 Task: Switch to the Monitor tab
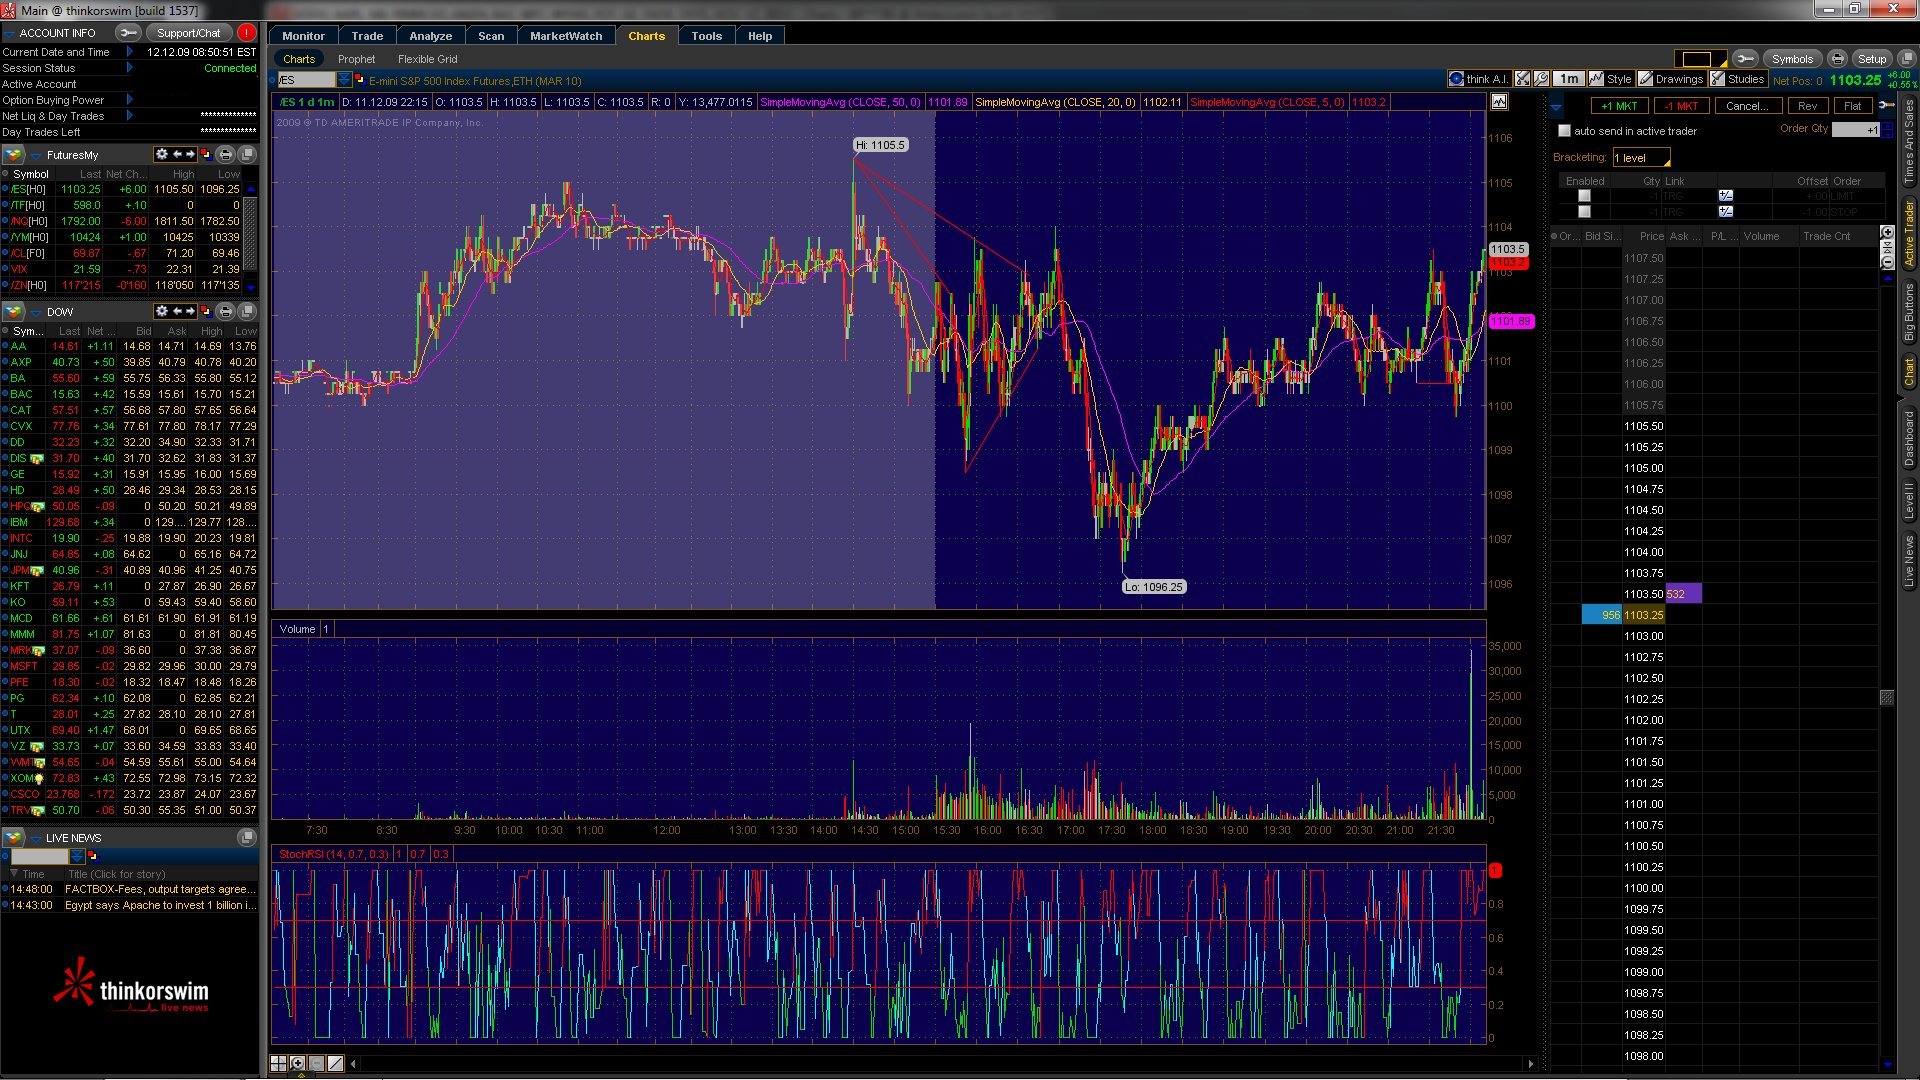tap(303, 36)
